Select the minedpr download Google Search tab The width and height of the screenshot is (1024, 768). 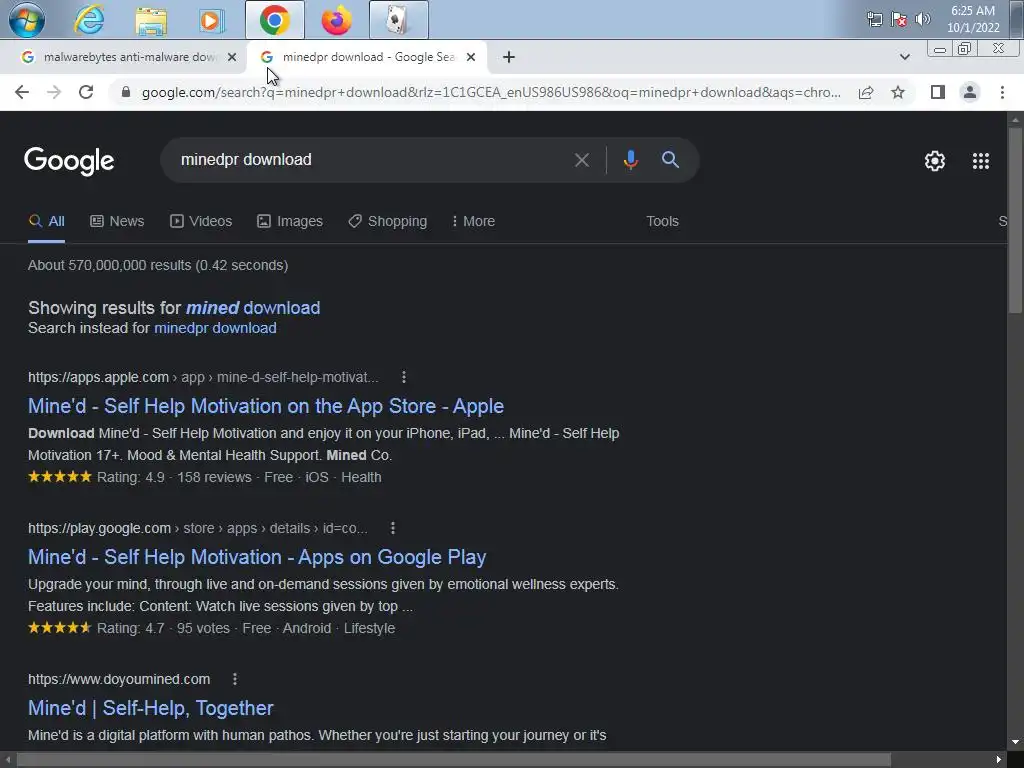(368, 57)
